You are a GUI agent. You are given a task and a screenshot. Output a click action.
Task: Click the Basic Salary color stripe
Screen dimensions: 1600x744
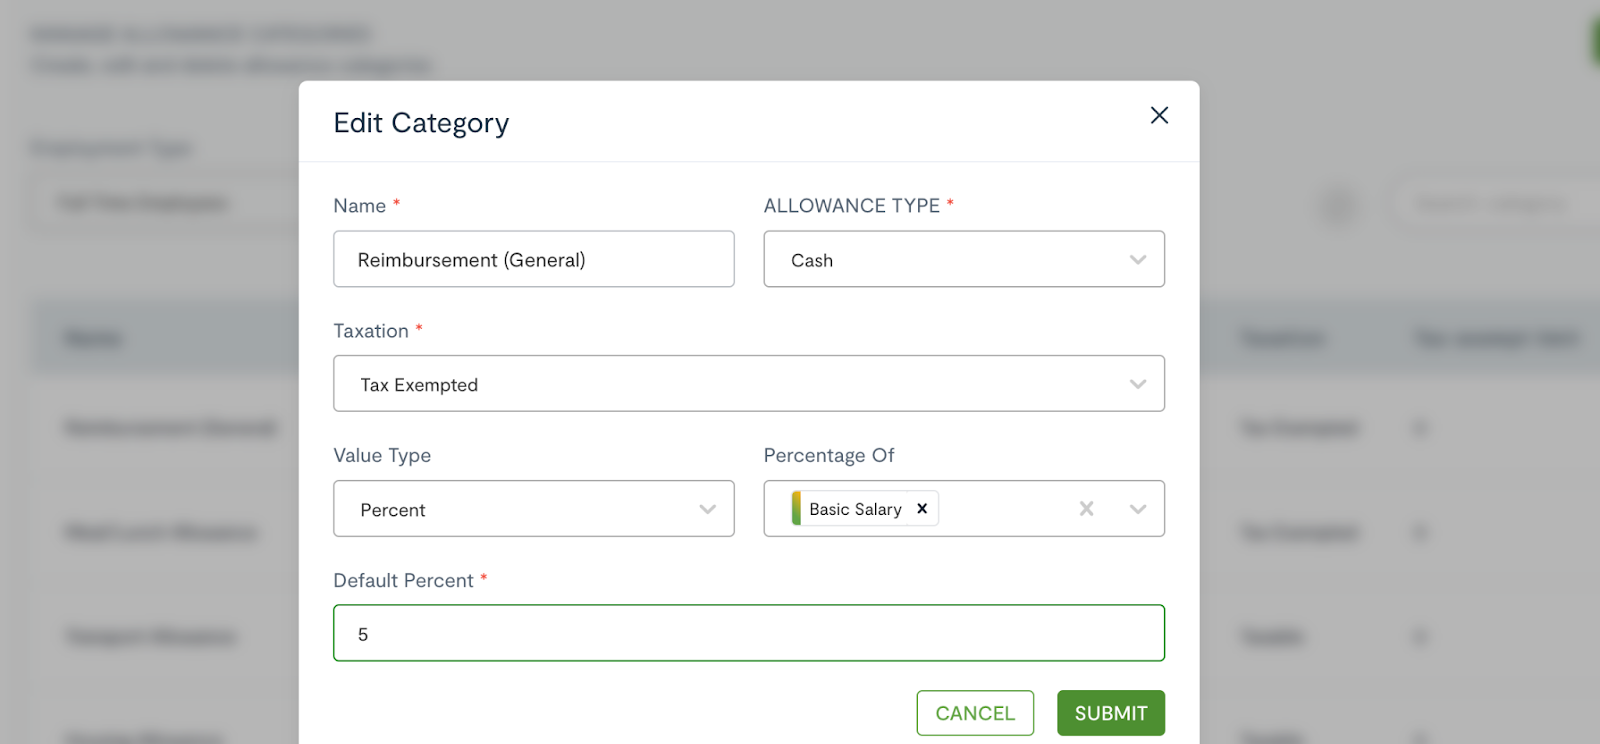[796, 509]
